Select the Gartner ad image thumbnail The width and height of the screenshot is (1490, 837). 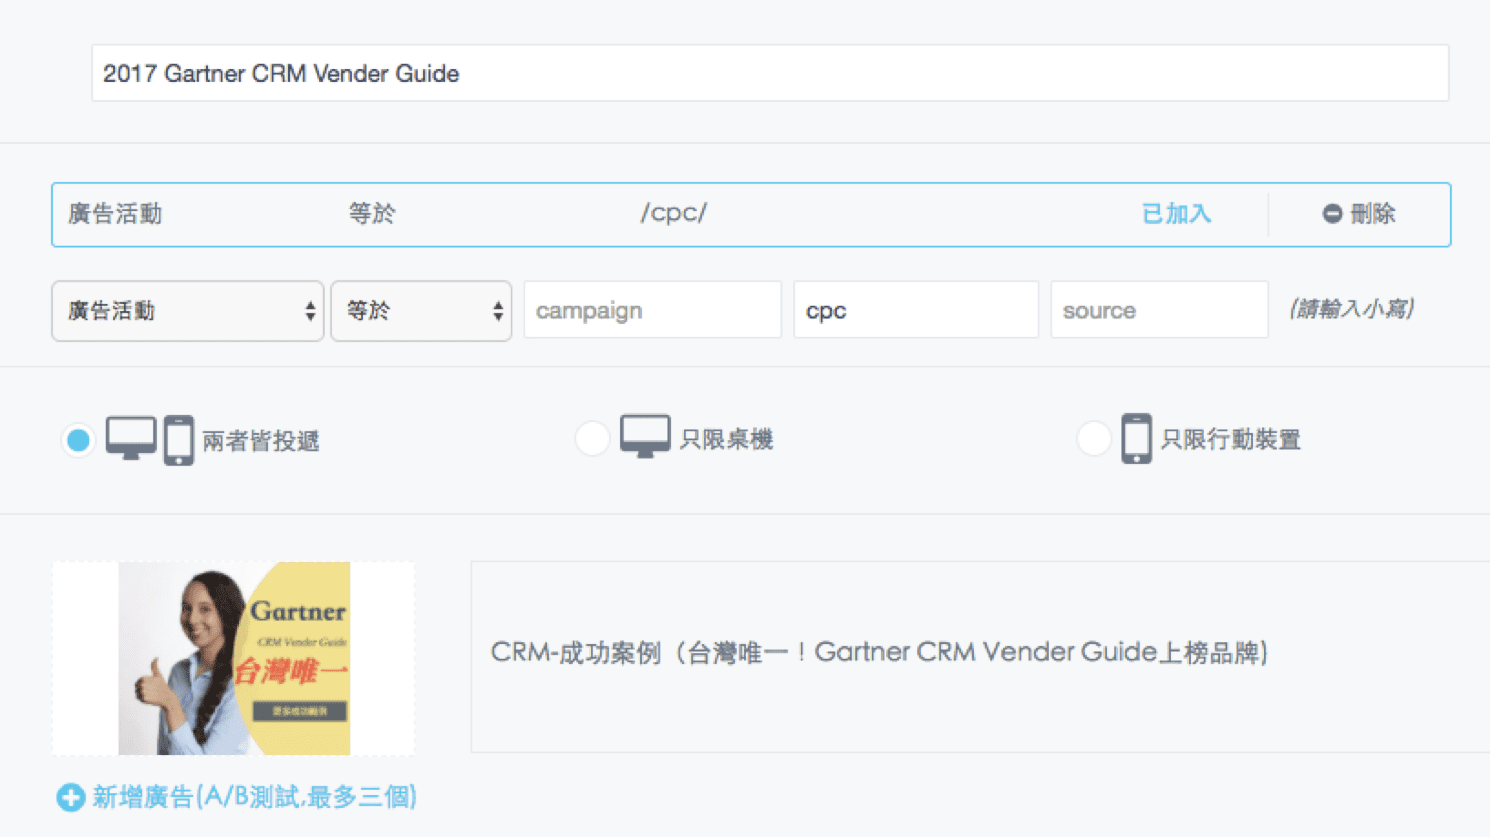point(234,658)
